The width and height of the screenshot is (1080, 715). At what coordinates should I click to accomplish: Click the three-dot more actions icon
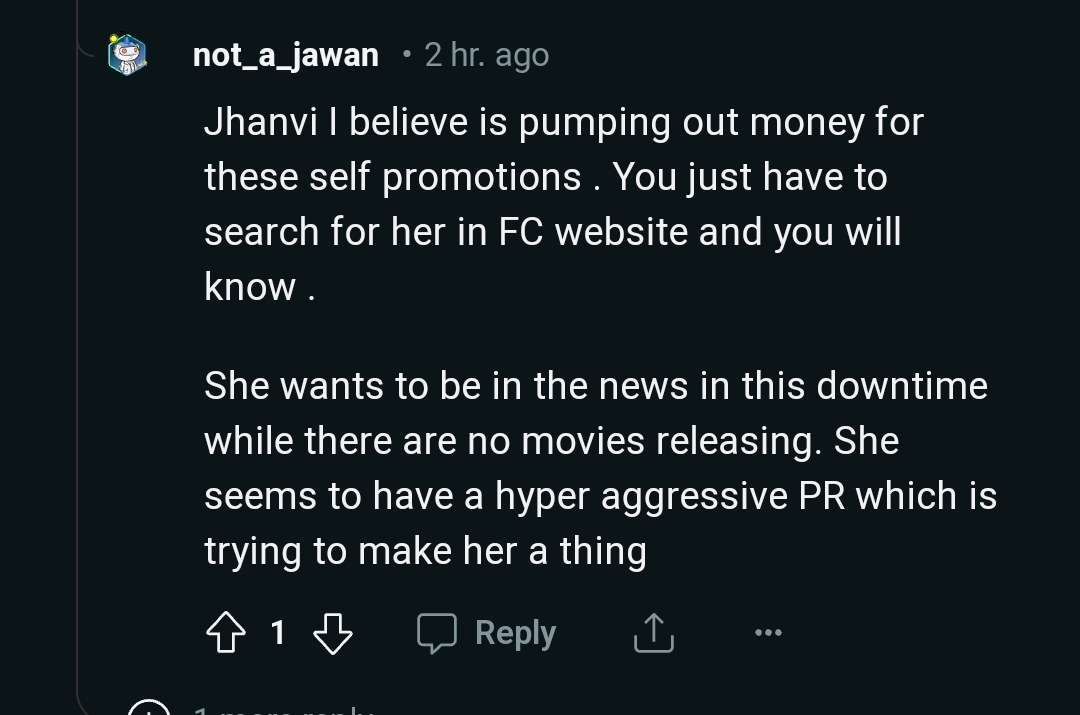point(767,632)
